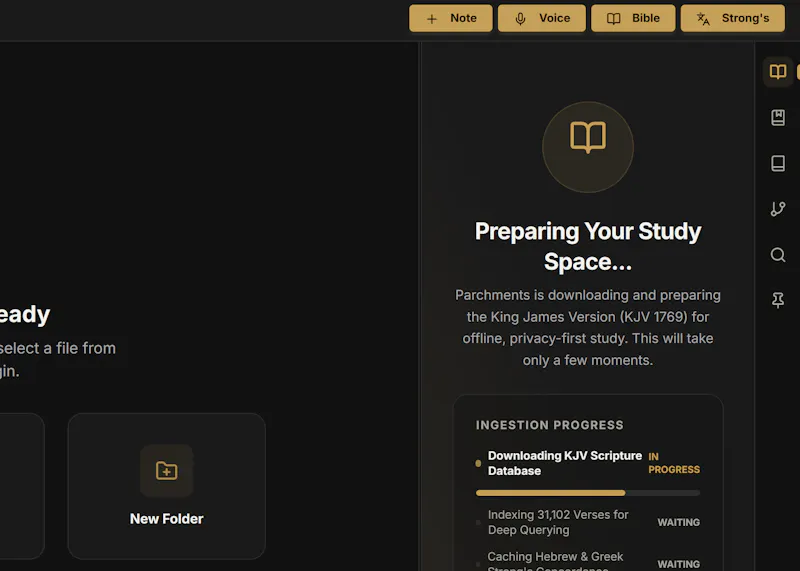The width and height of the screenshot is (800, 571).
Task: Click the IN PROGRESS status label
Action: [674, 463]
